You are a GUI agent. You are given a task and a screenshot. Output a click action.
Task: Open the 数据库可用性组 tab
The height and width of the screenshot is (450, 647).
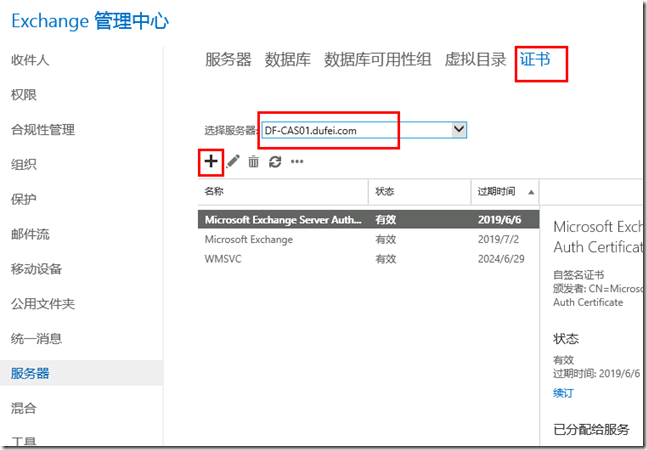[378, 59]
